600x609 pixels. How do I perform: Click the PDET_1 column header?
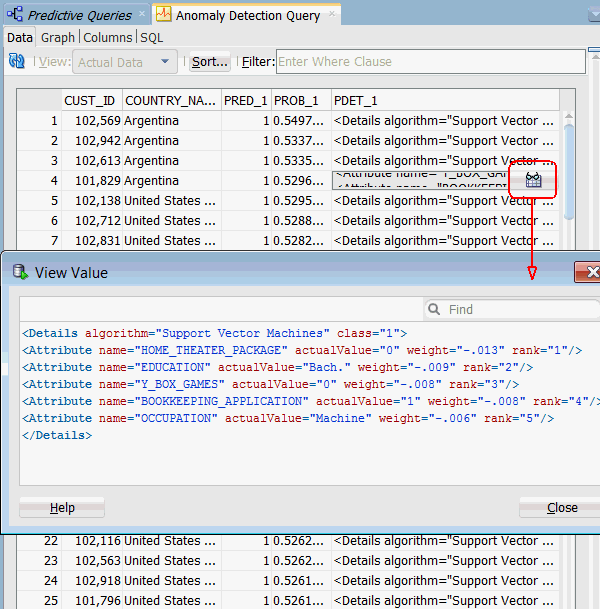[x=445, y=101]
